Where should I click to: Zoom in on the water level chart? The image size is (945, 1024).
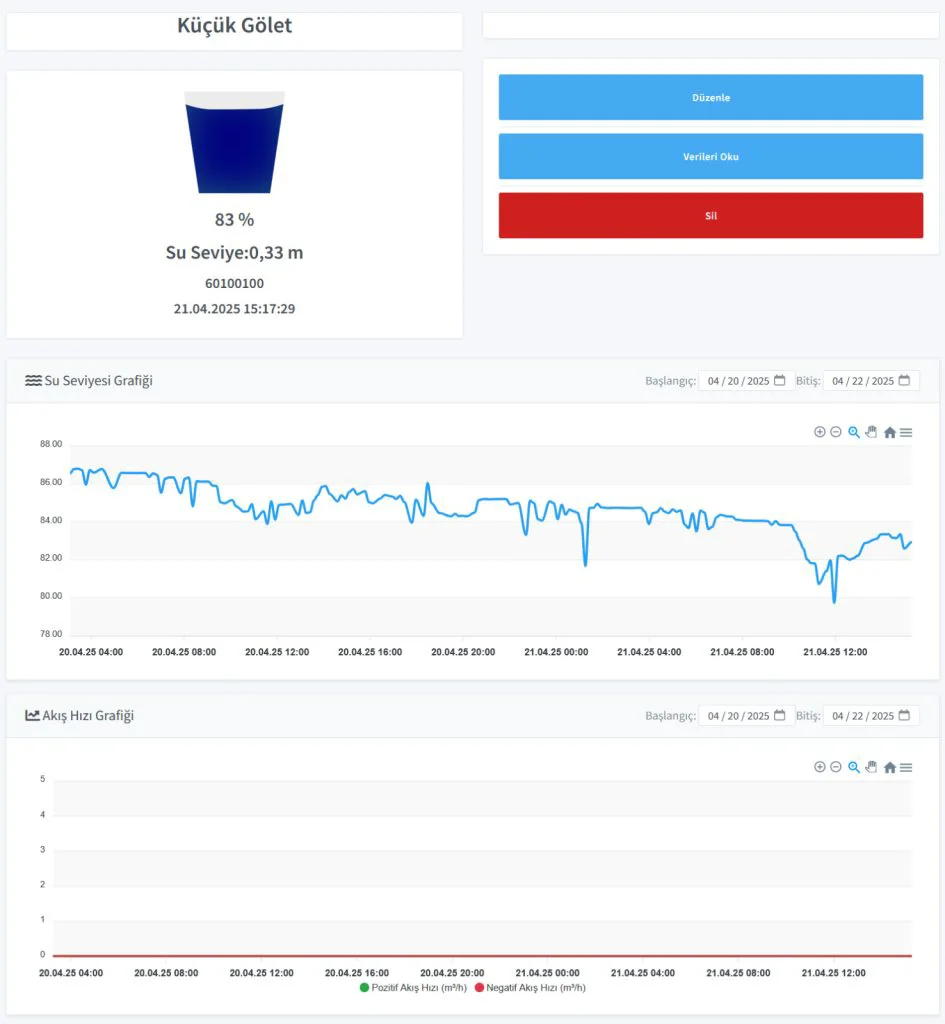coord(820,432)
